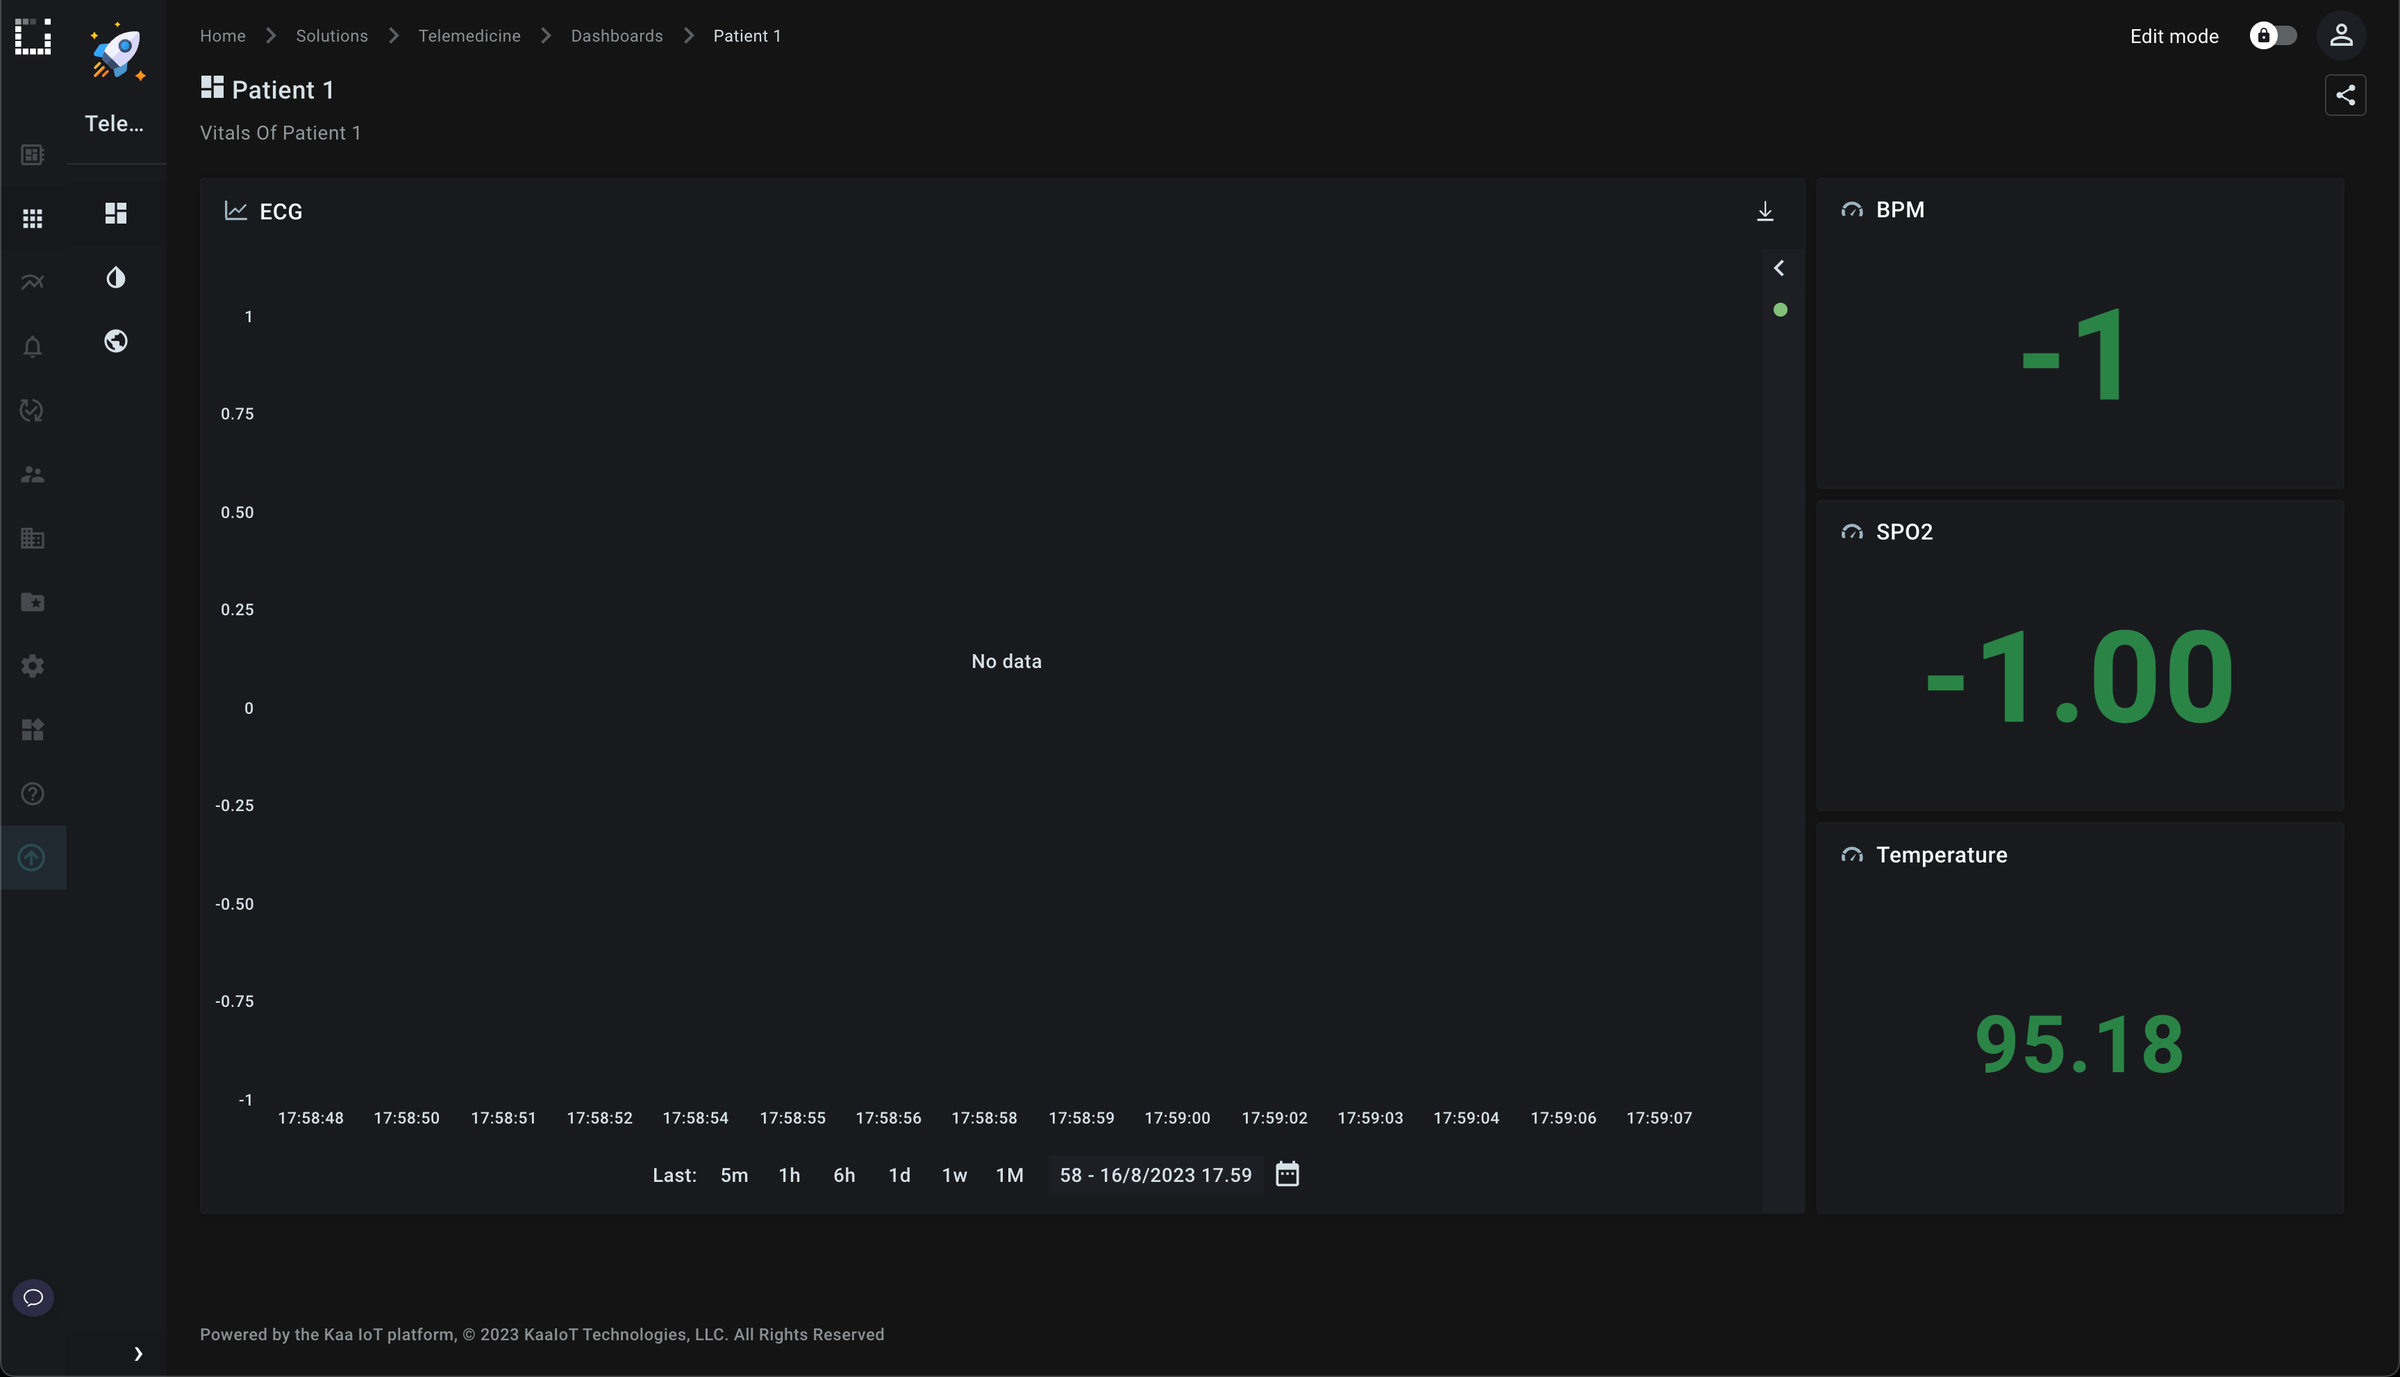
Task: Click the Temperature widget title
Action: (x=1942, y=855)
